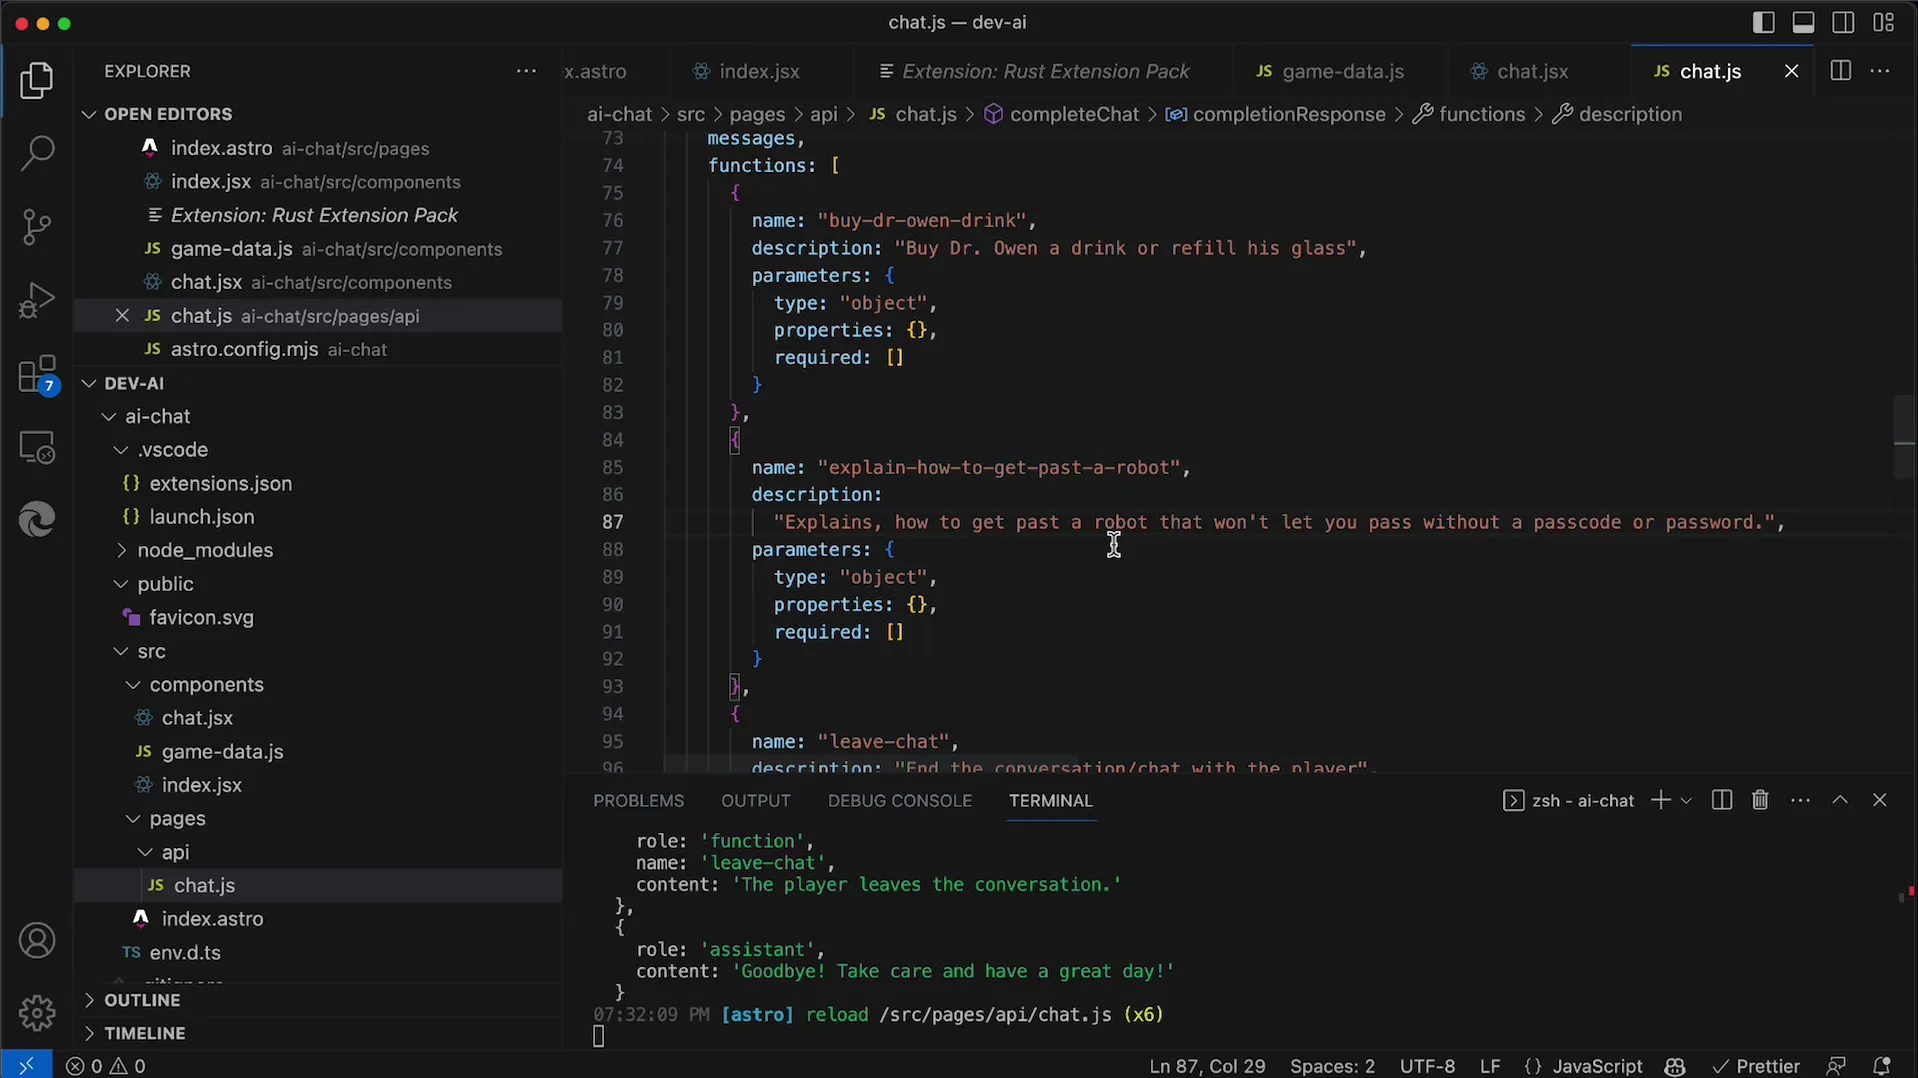Switch to the index.jsx editor tab

[x=758, y=71]
